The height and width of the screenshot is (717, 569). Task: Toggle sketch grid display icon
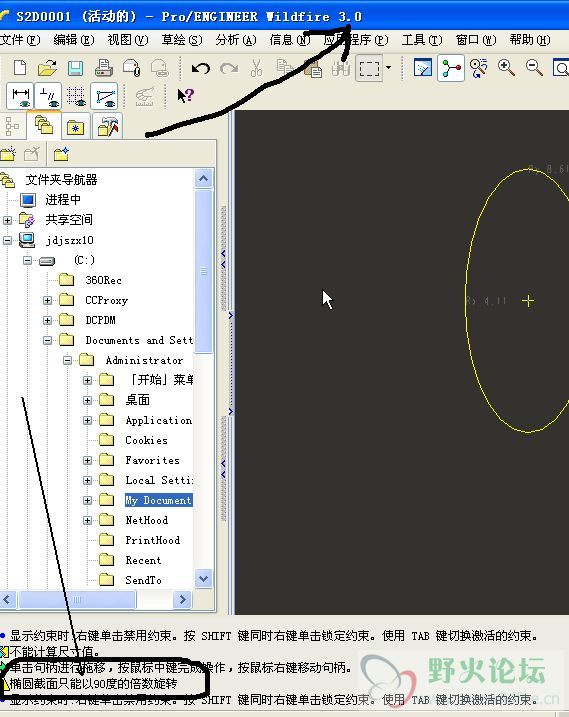coord(76,96)
